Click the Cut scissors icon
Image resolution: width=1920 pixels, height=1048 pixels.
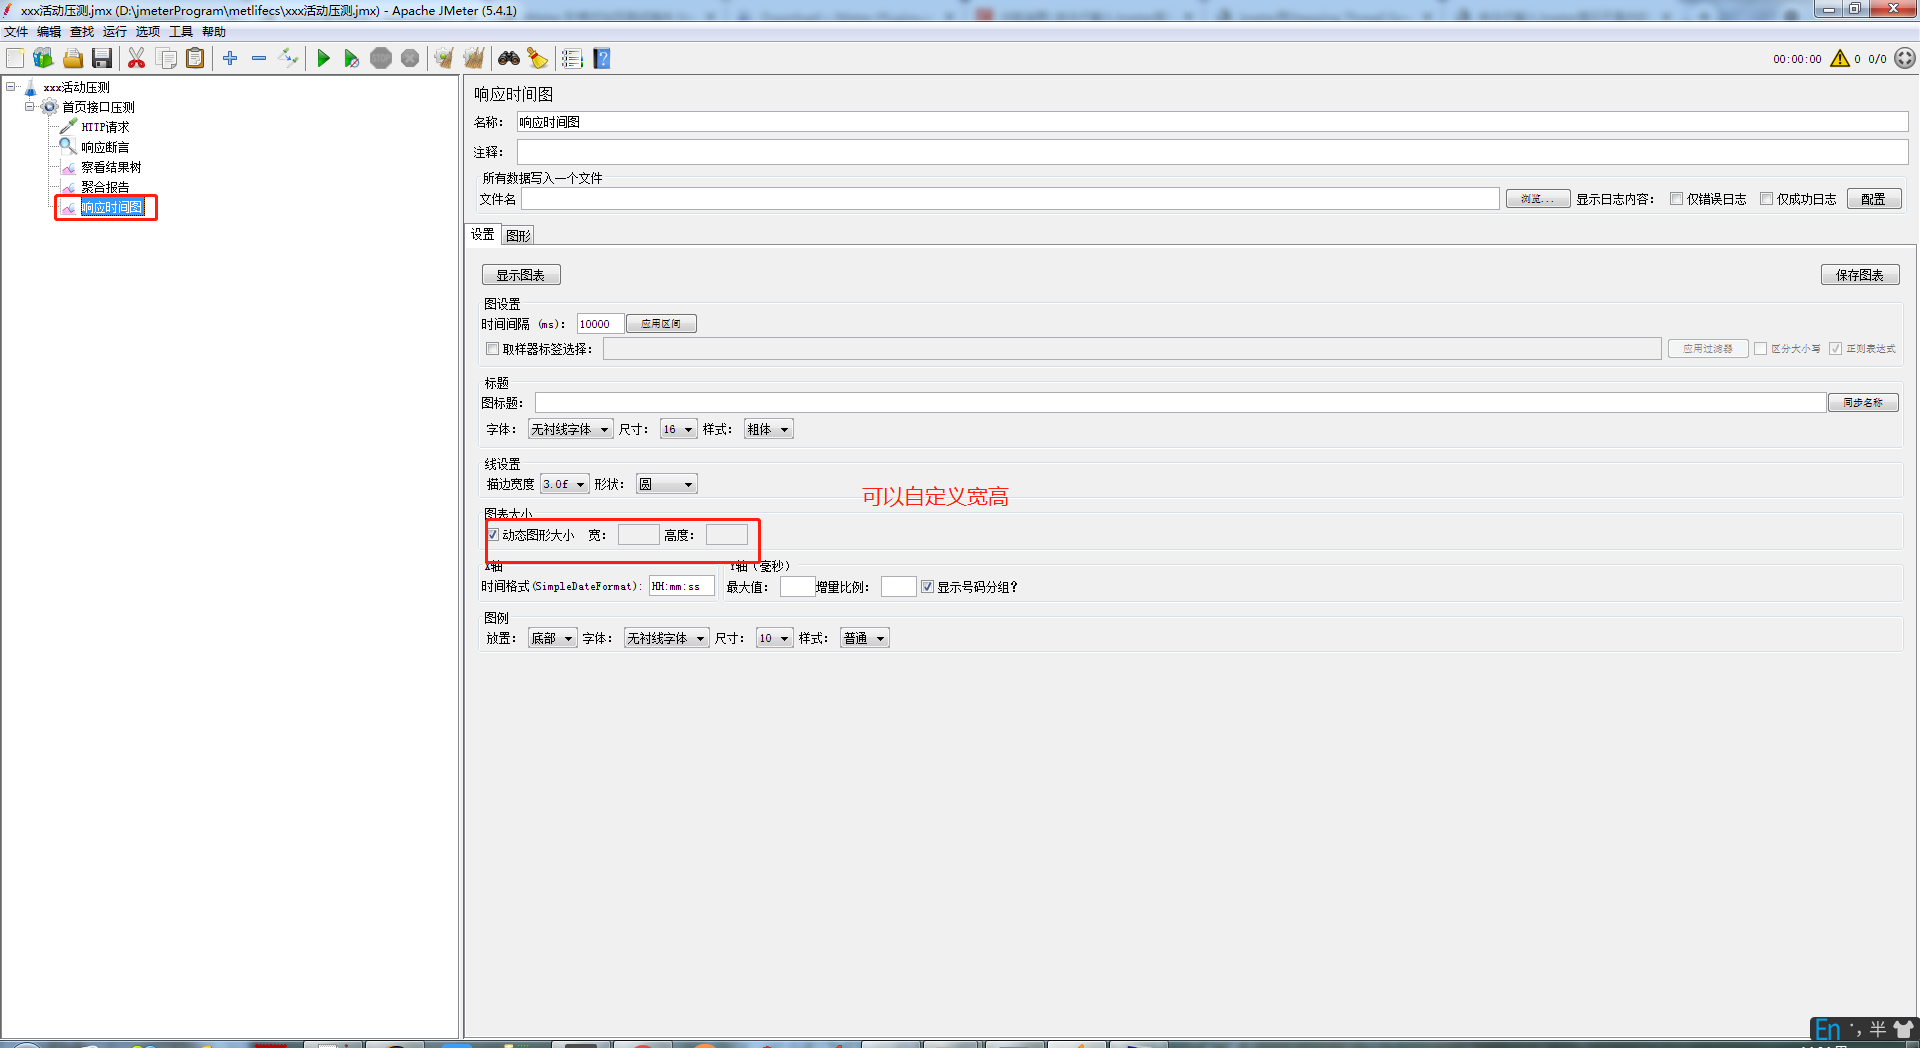(x=137, y=59)
